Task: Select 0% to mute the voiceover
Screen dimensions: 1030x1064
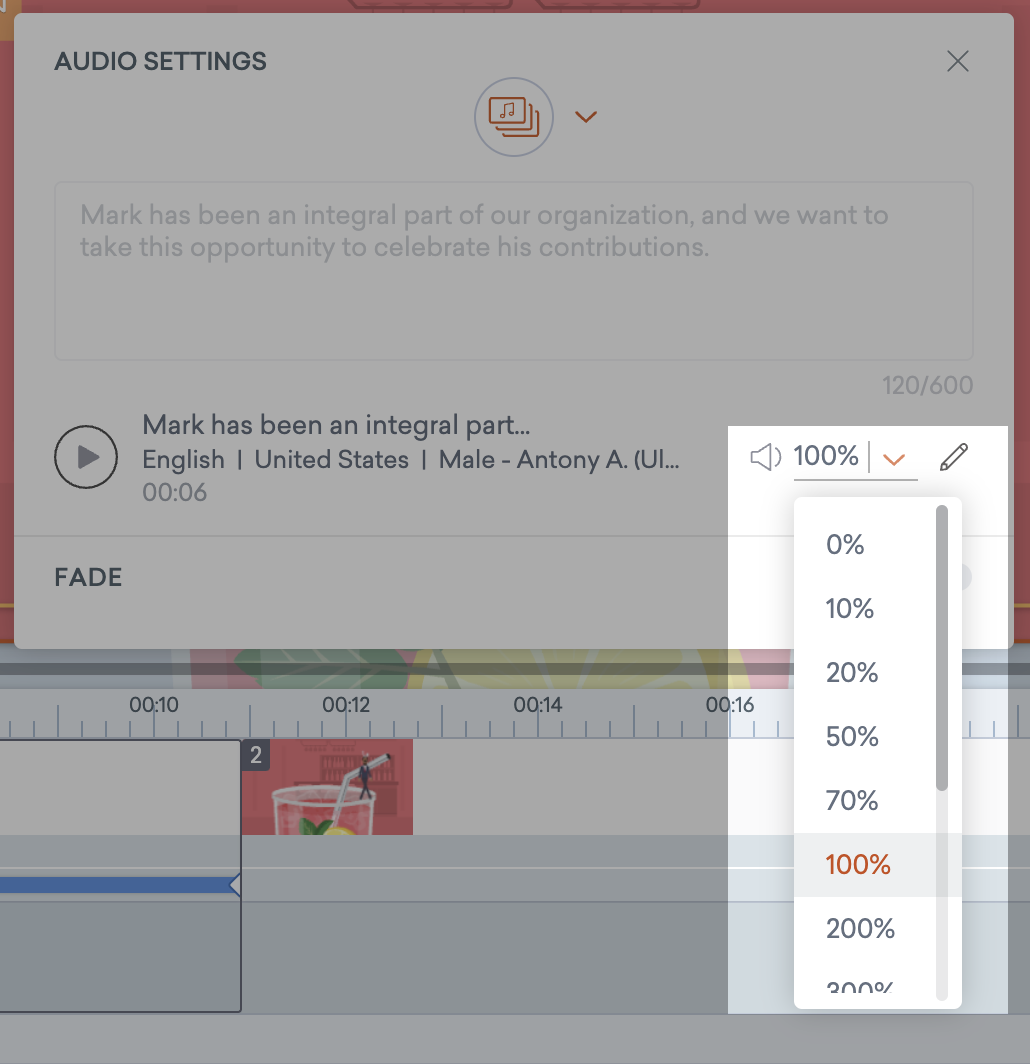Action: pyautogui.click(x=845, y=544)
